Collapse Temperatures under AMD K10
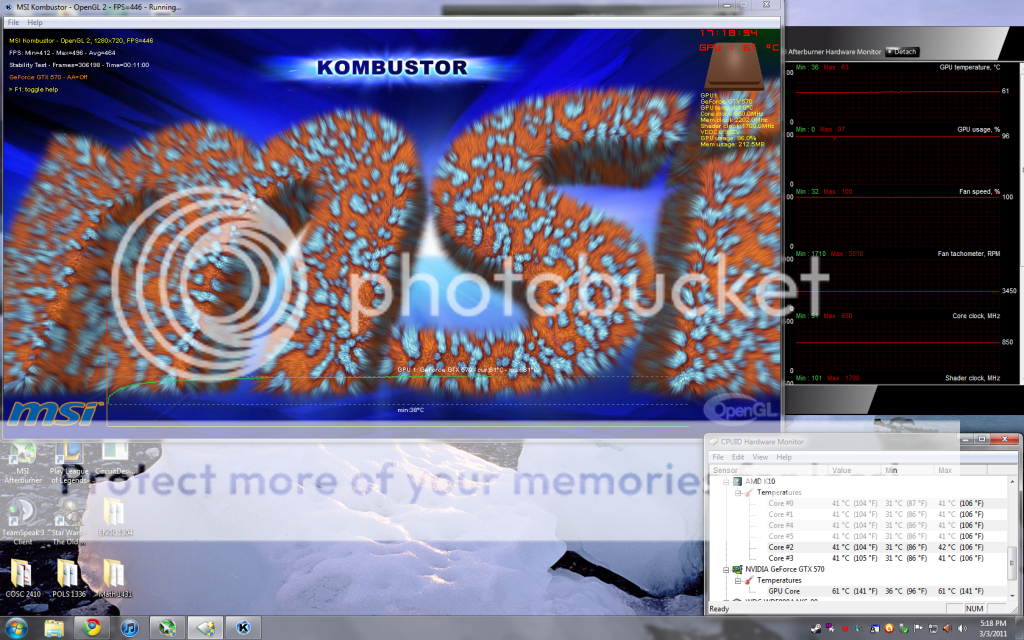 click(738, 493)
